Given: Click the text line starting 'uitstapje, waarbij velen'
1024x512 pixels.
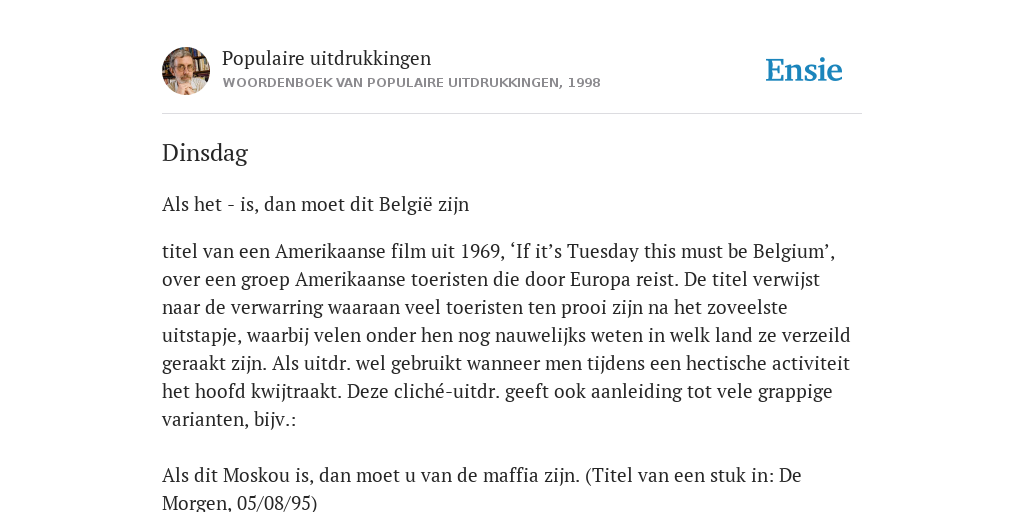Looking at the screenshot, I should [x=506, y=336].
